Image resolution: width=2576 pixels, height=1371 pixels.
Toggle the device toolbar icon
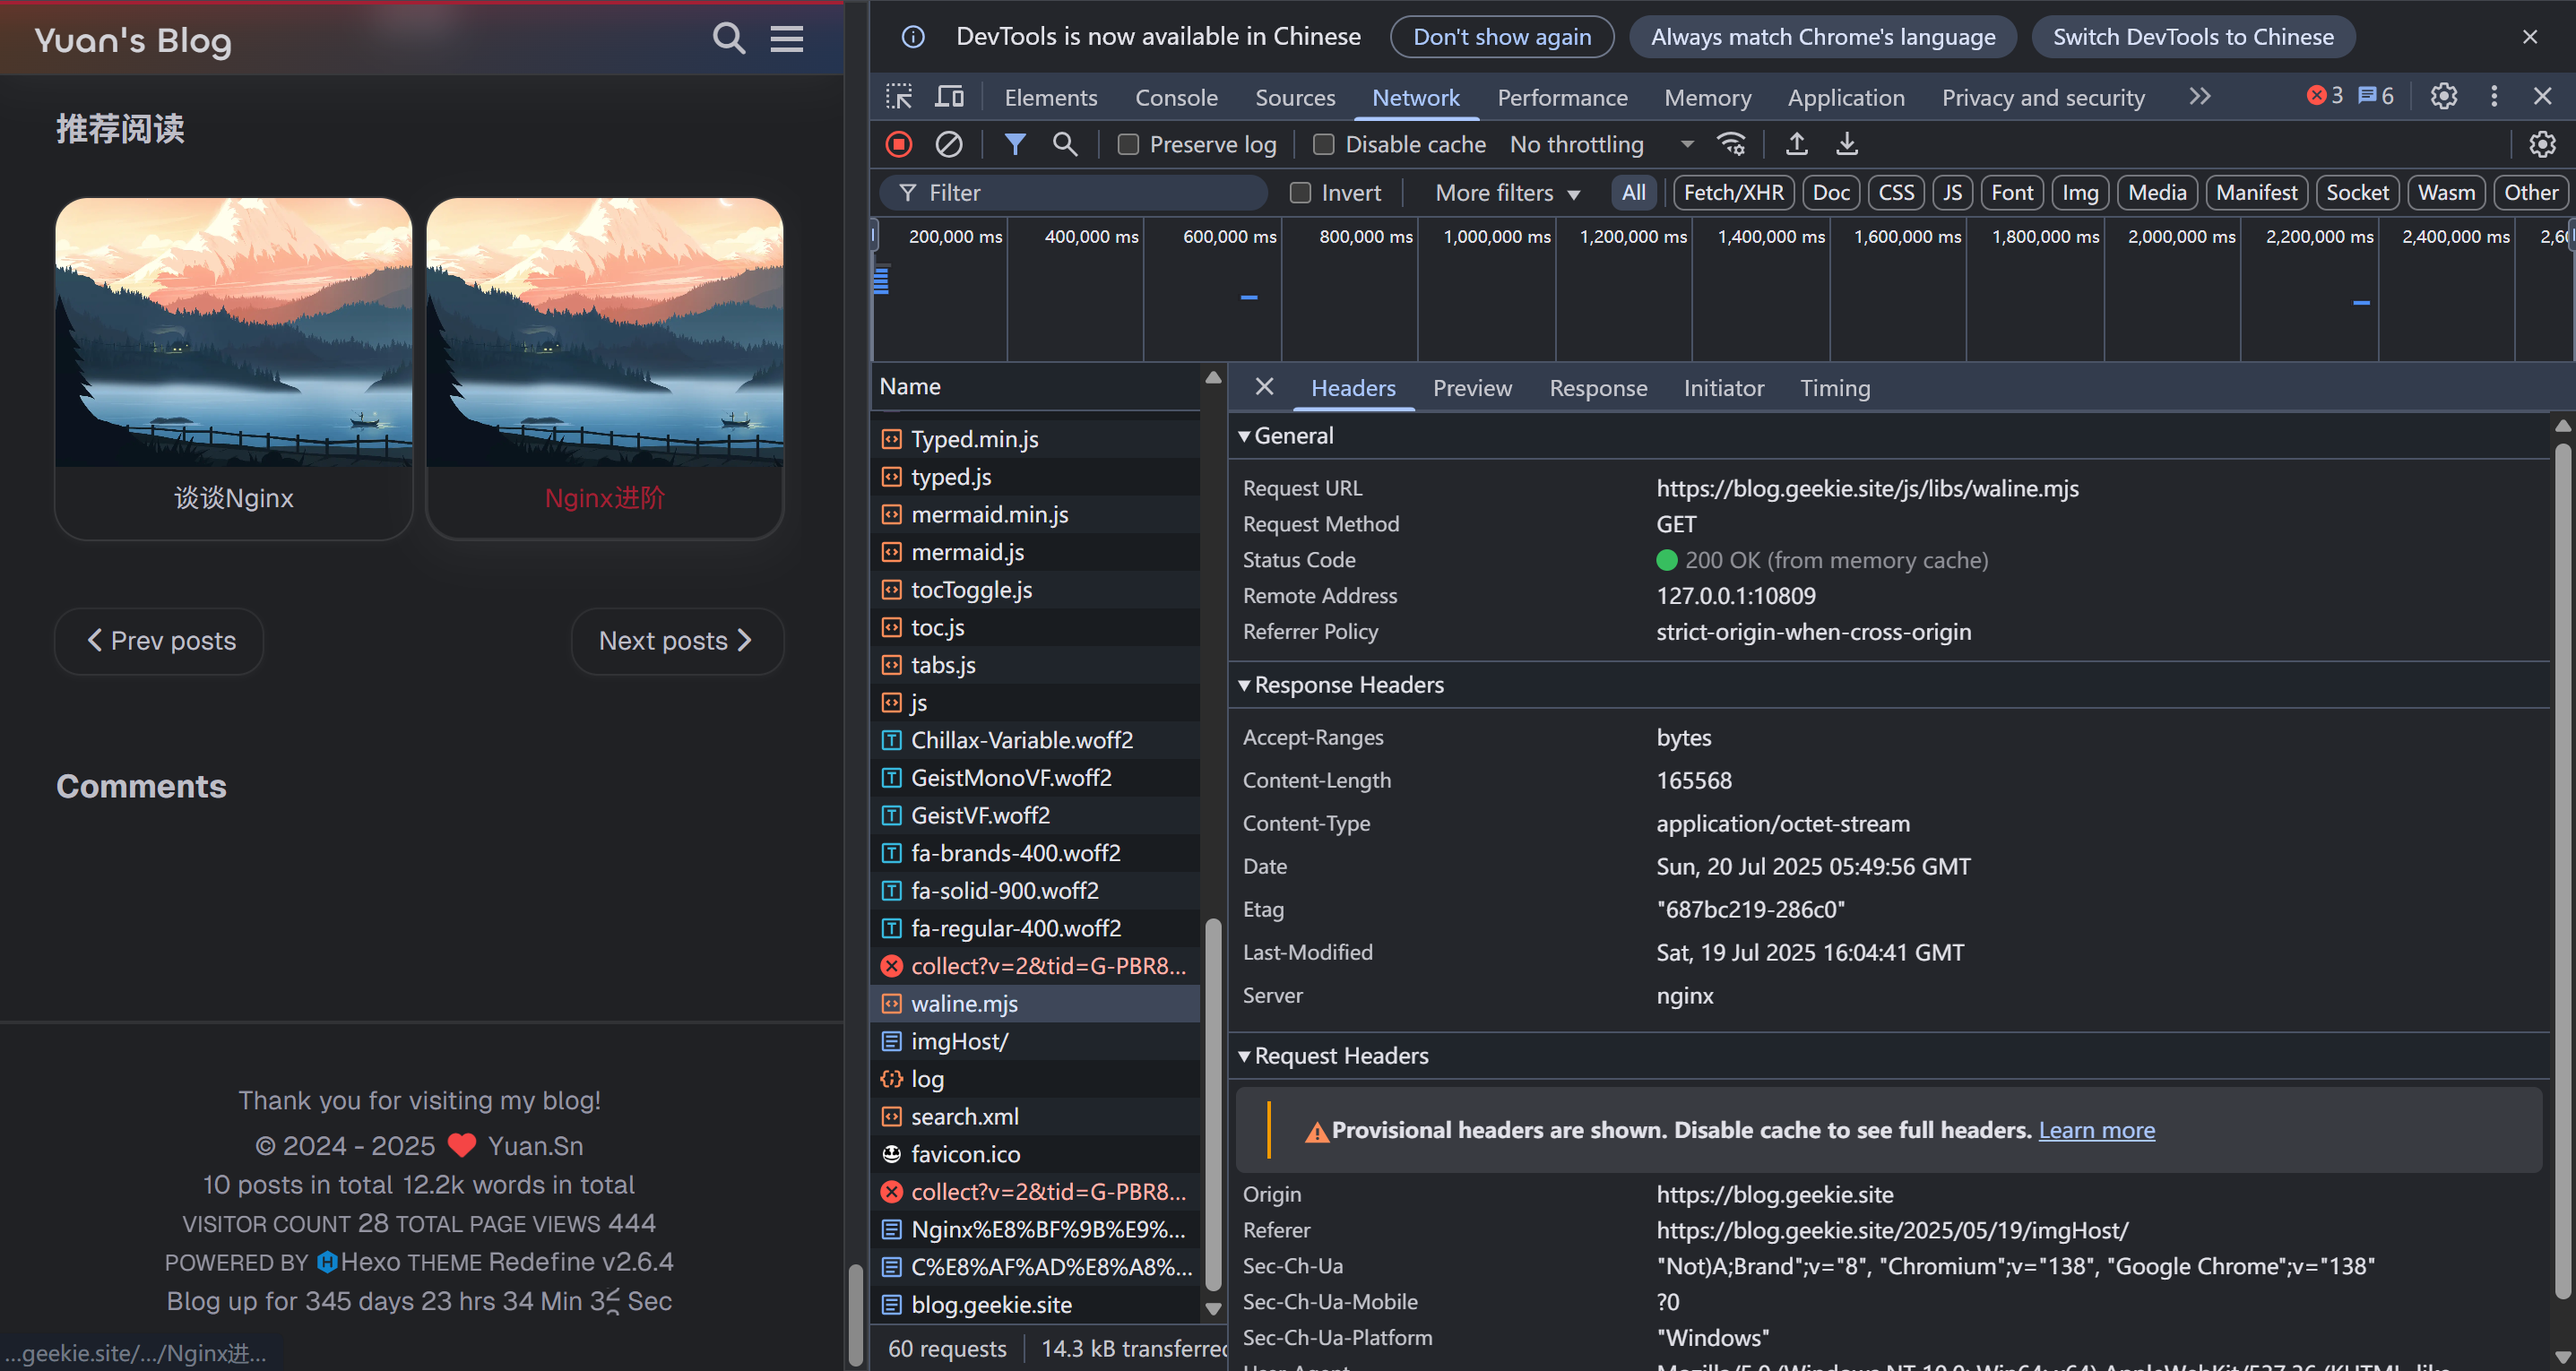point(949,97)
